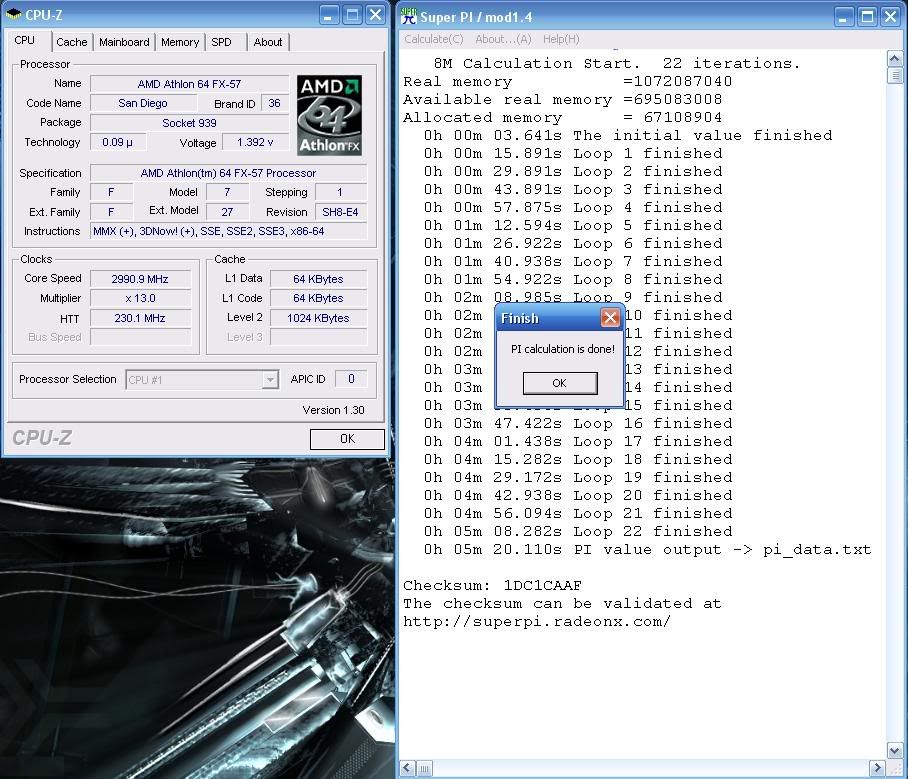Click the Multiplier value x 13.0
Screen dimensions: 908x779
point(140,298)
